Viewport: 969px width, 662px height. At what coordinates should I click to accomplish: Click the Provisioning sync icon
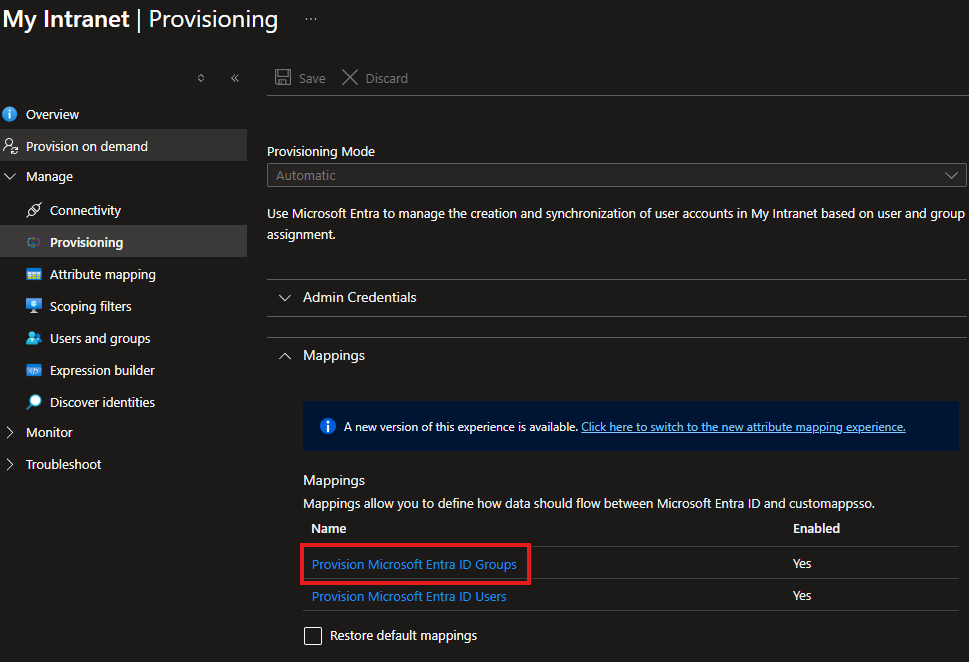(34, 242)
